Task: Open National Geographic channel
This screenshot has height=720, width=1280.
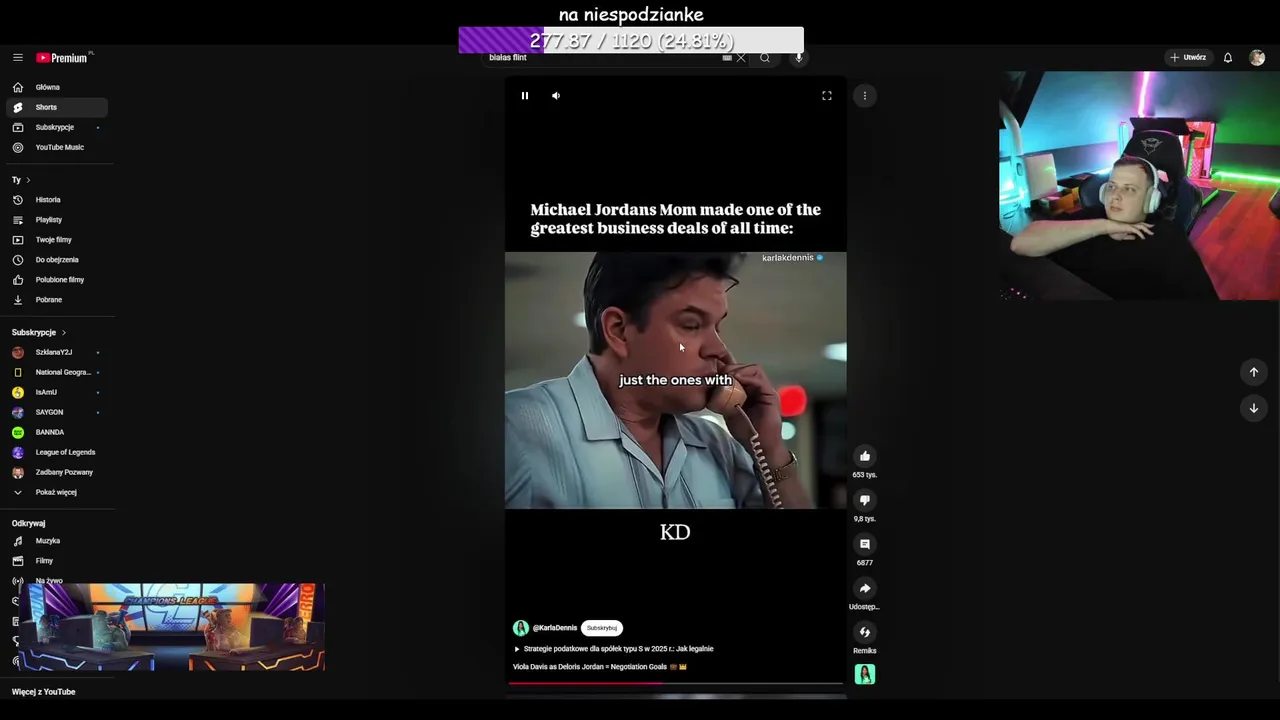Action: point(56,372)
